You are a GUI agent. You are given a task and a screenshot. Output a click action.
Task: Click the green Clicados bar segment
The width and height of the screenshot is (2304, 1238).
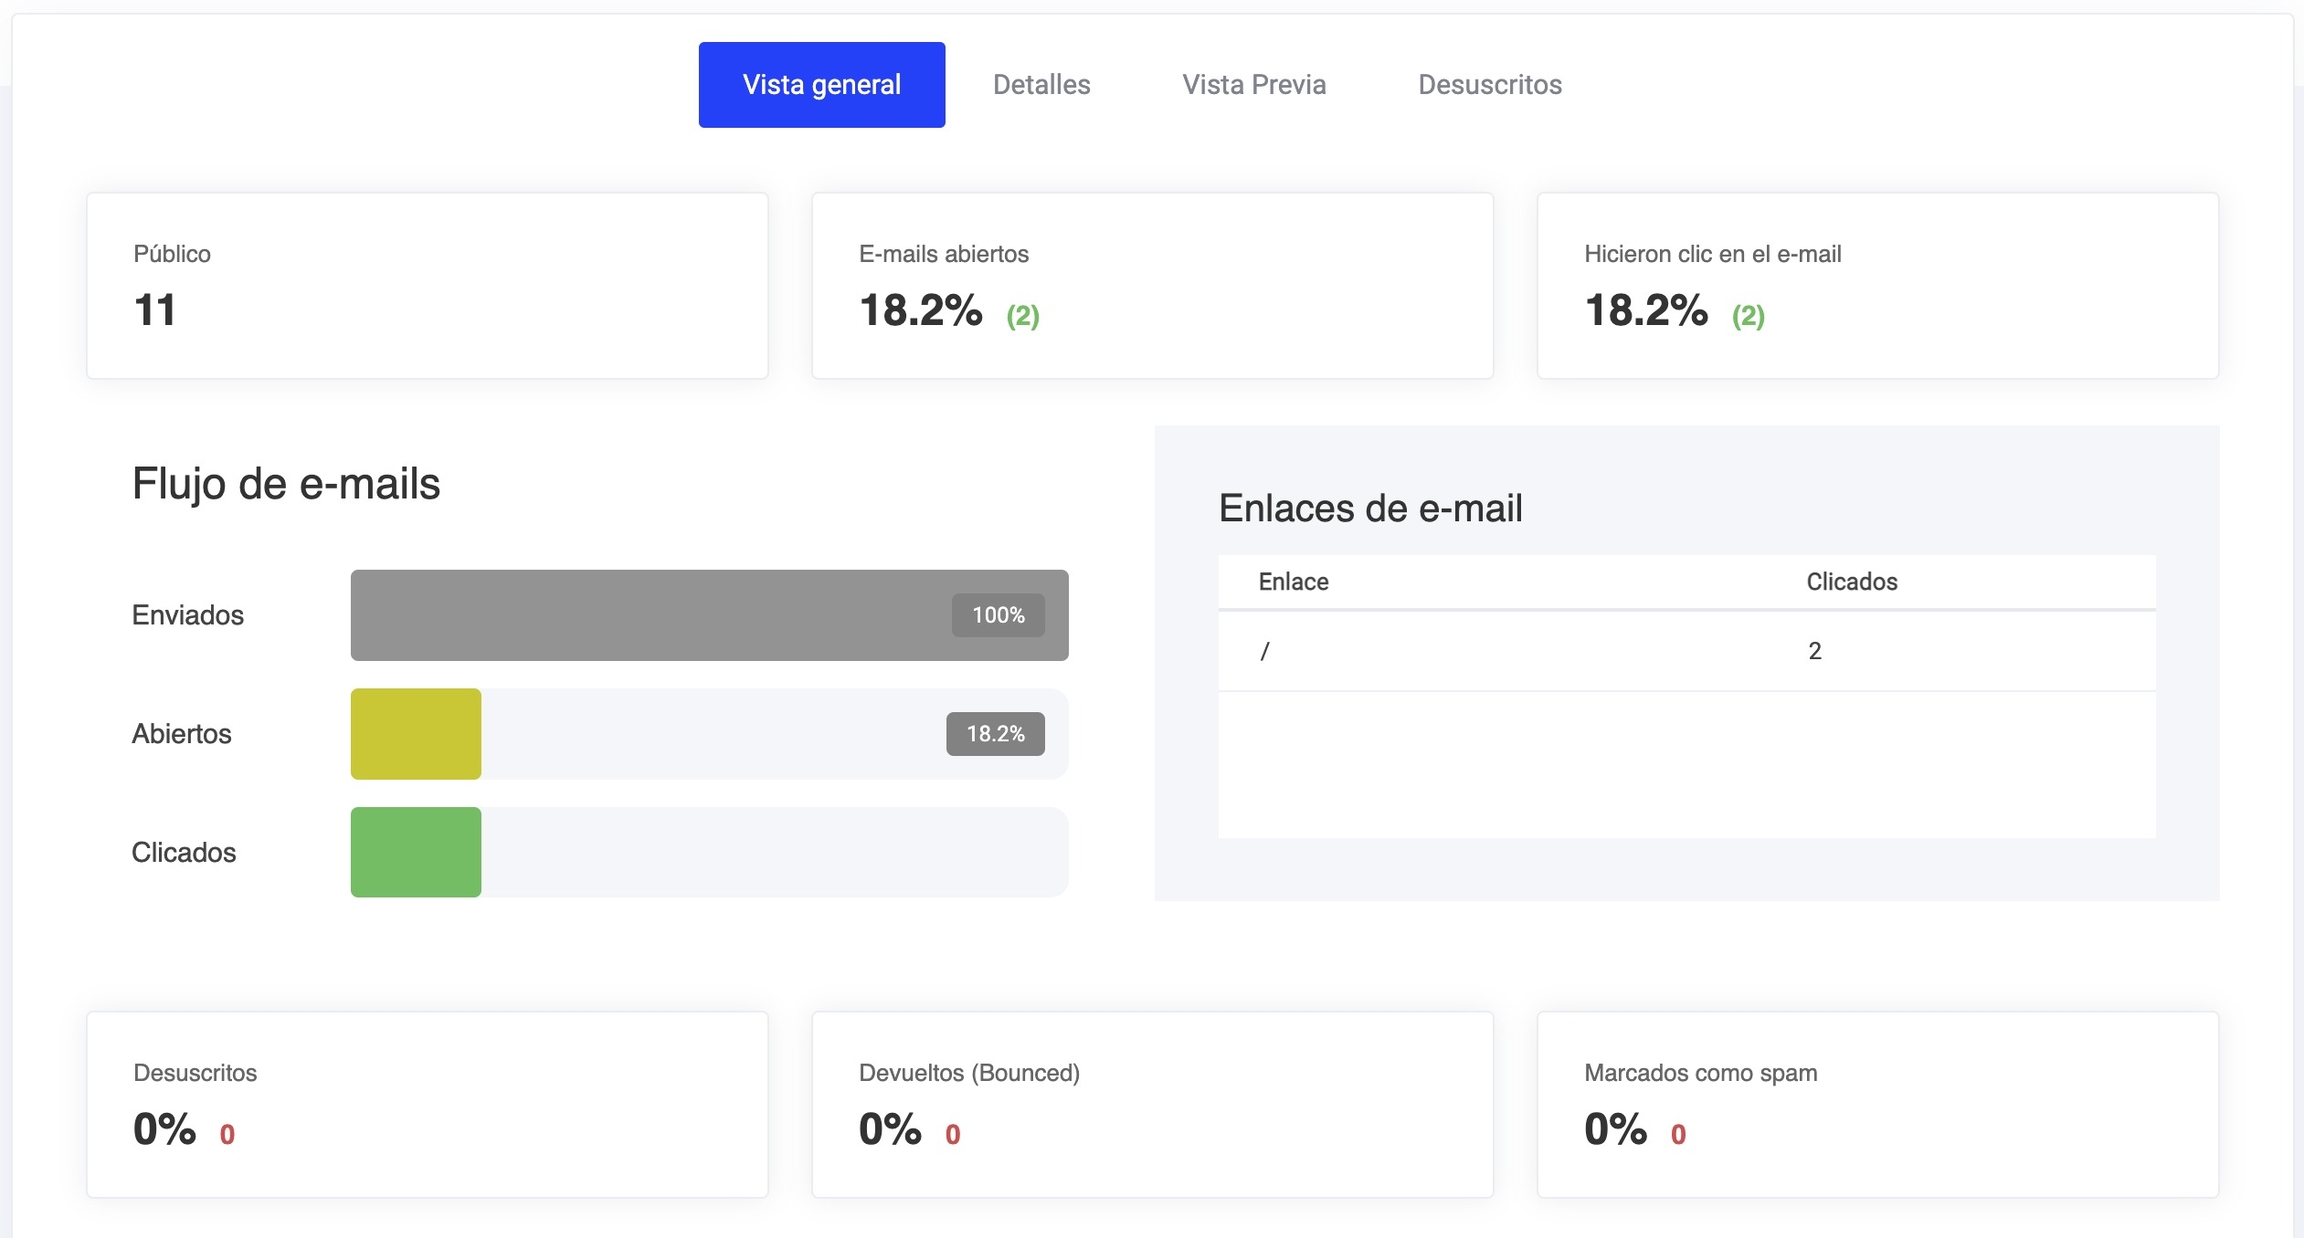tap(416, 852)
